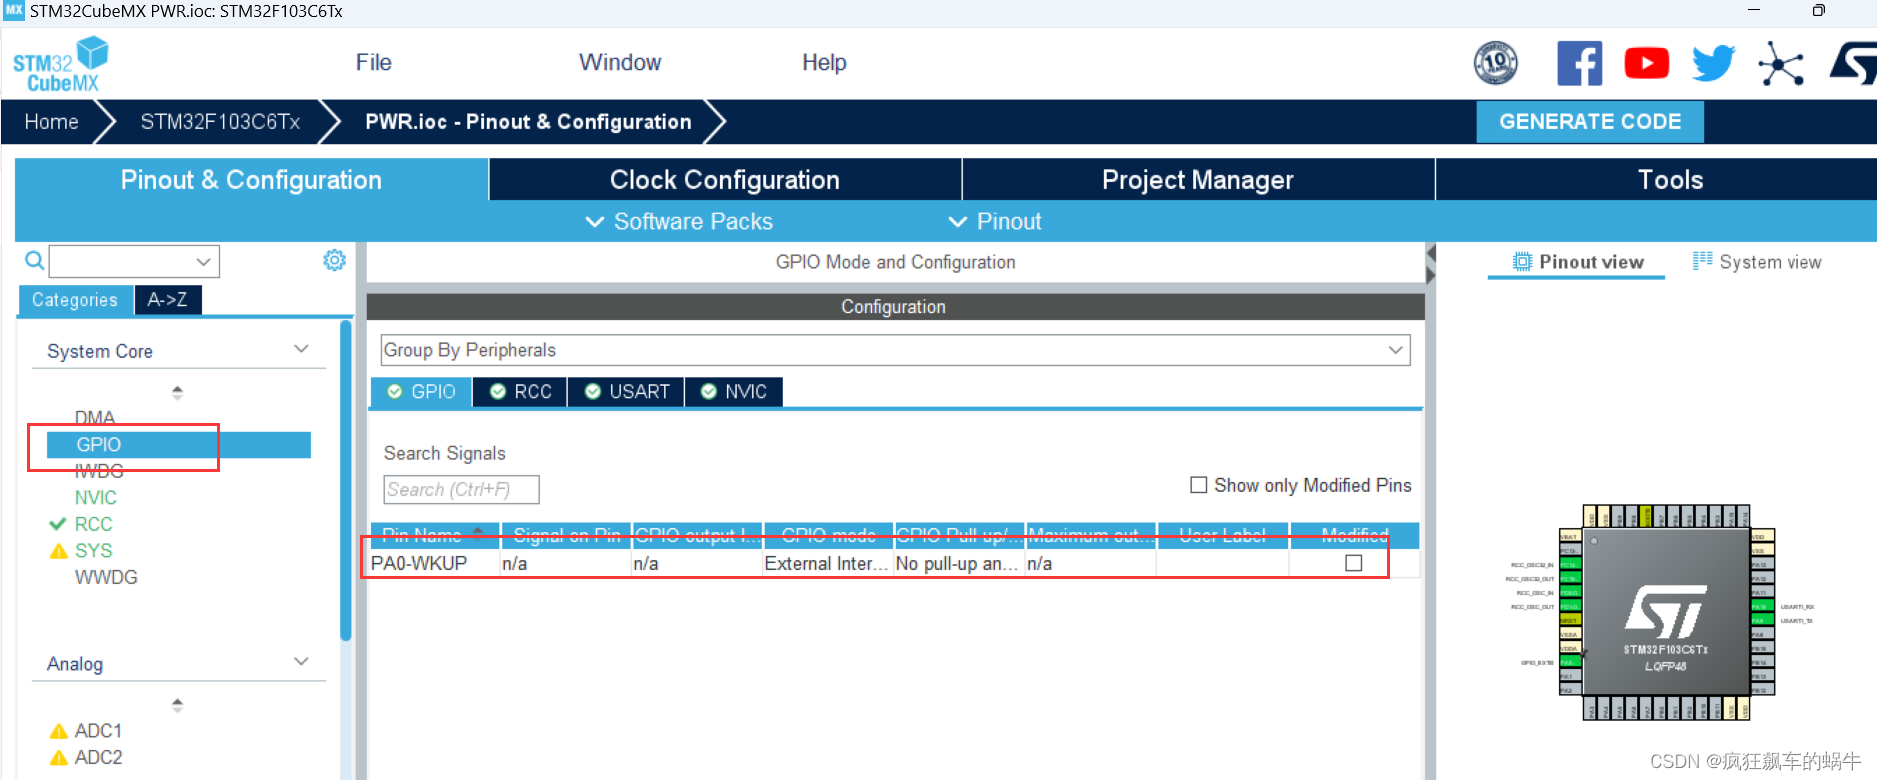
Task: Click the STM32F103C6Tx chip package image
Action: (1665, 612)
